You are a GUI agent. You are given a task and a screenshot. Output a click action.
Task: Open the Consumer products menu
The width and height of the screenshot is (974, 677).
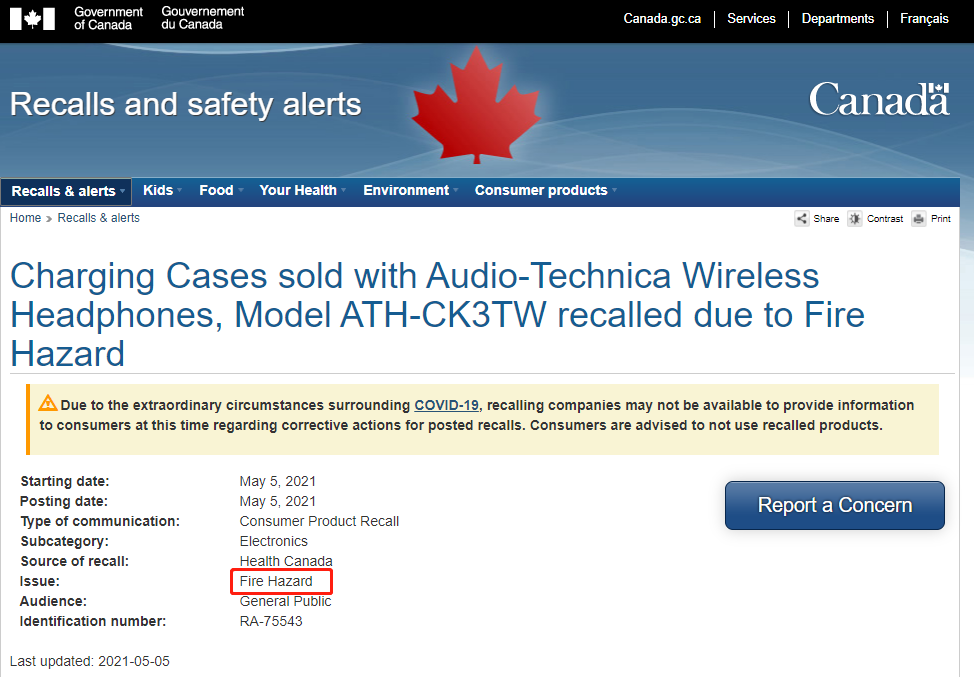545,191
